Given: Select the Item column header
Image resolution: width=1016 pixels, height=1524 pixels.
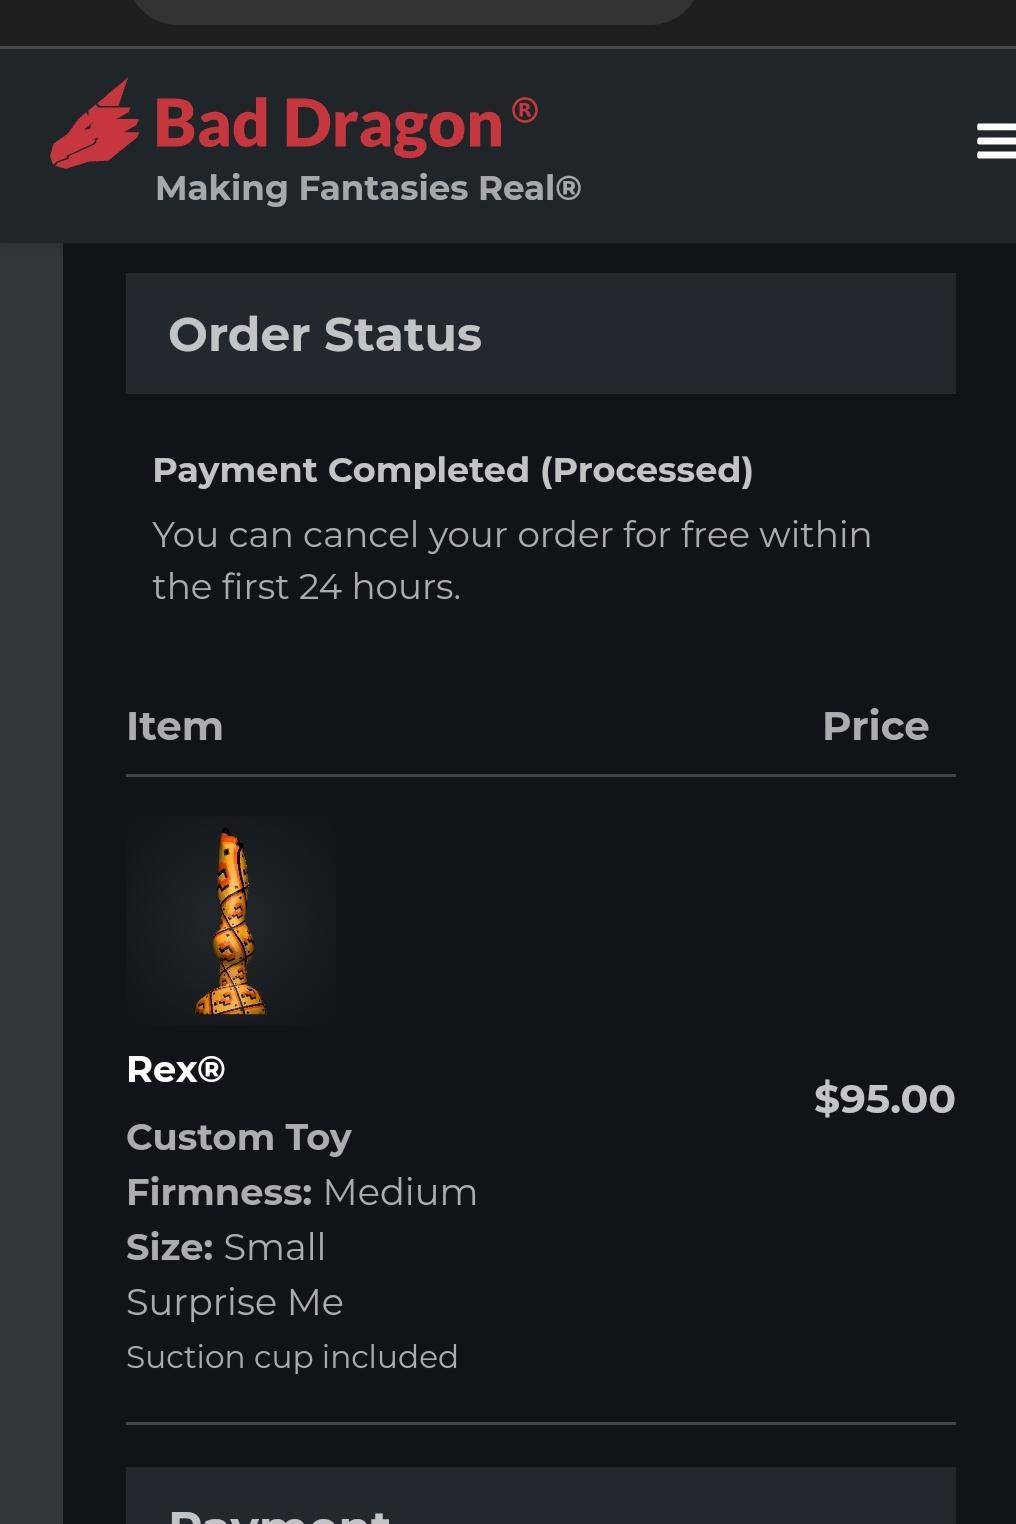Looking at the screenshot, I should coord(175,726).
